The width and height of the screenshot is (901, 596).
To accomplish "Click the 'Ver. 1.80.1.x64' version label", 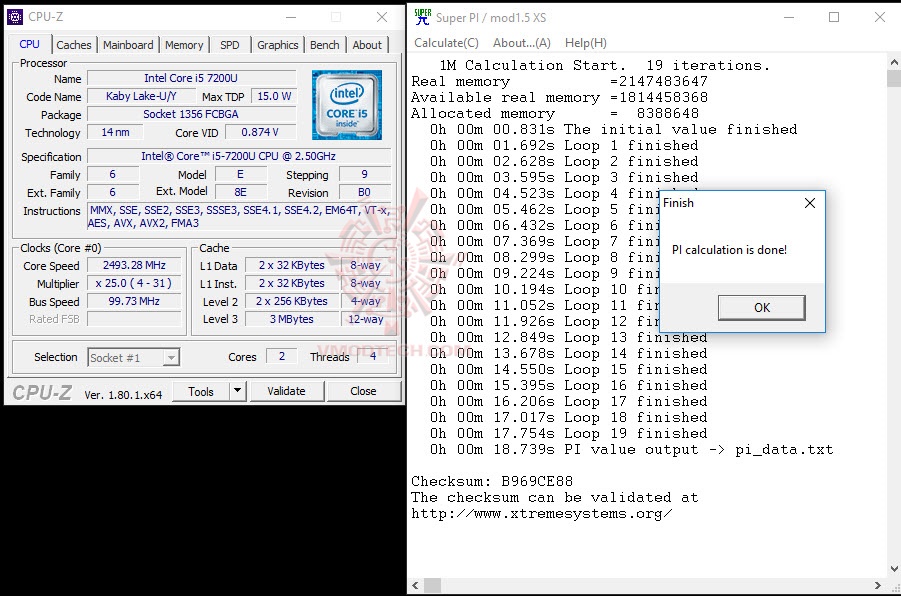I will (123, 395).
